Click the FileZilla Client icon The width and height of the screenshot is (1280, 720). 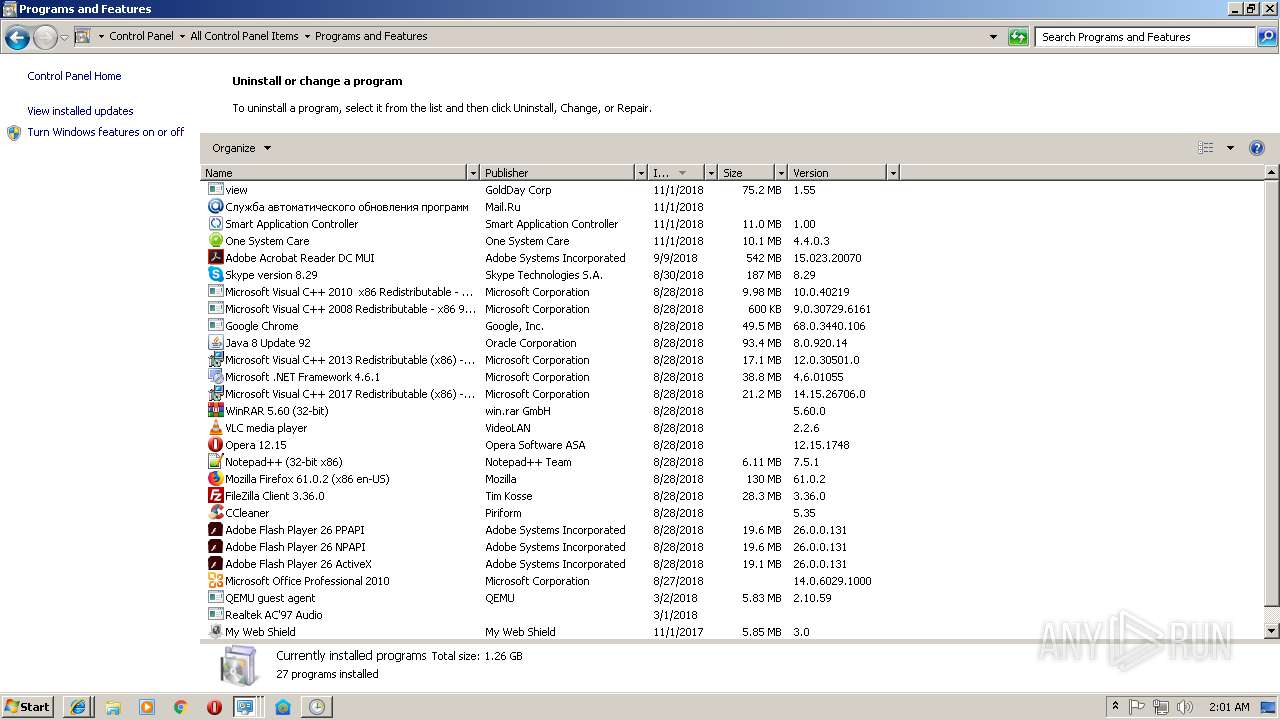coord(215,496)
